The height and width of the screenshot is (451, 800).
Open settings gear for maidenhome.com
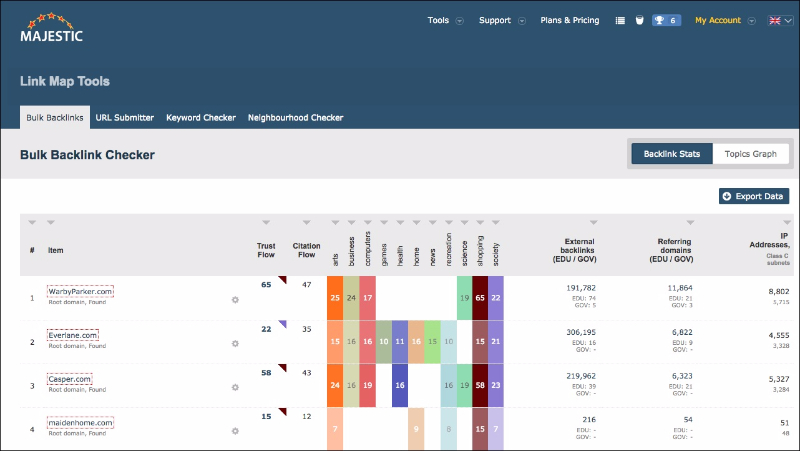235,431
